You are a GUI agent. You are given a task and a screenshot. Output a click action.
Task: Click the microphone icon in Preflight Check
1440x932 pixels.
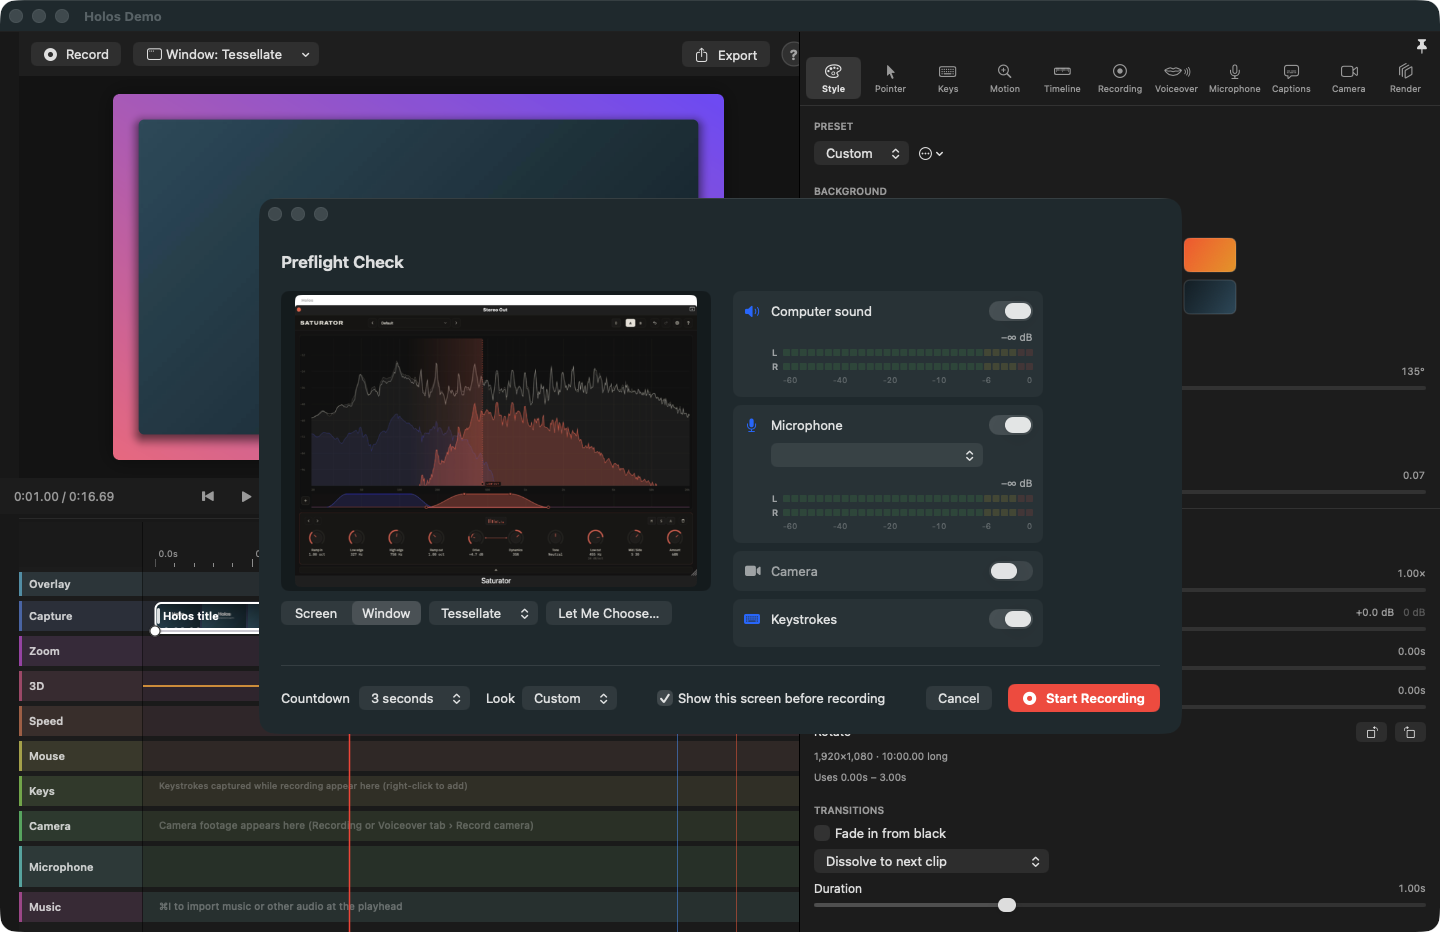752,425
